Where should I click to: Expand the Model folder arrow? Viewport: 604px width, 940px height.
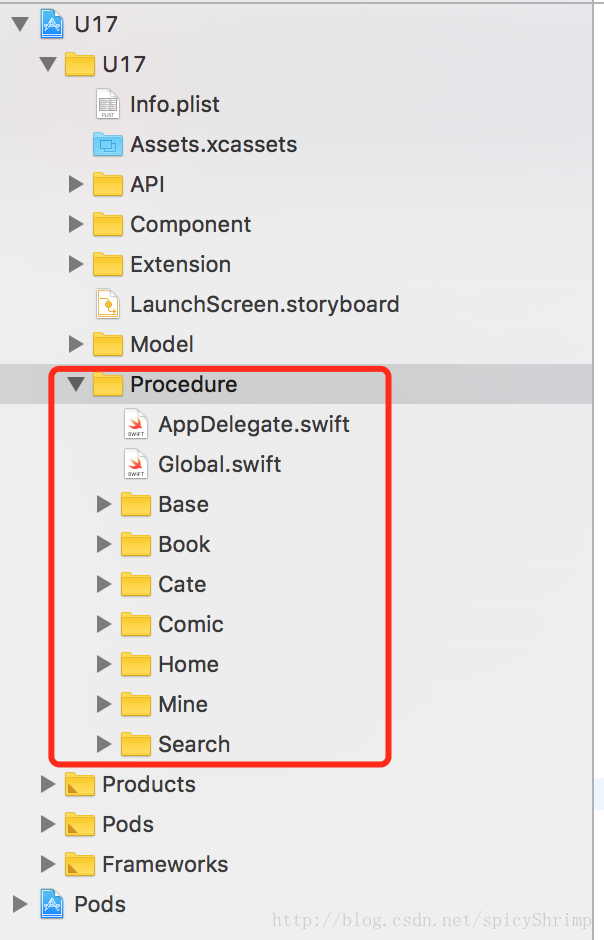tap(76, 344)
